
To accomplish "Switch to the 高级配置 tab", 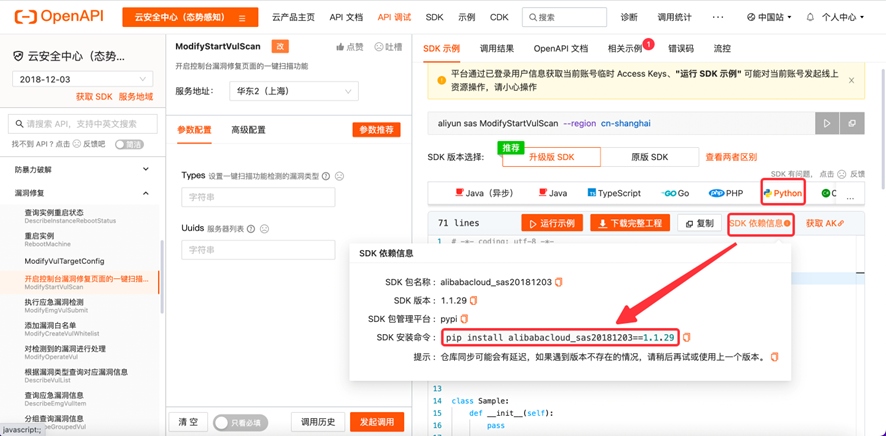I will (248, 130).
